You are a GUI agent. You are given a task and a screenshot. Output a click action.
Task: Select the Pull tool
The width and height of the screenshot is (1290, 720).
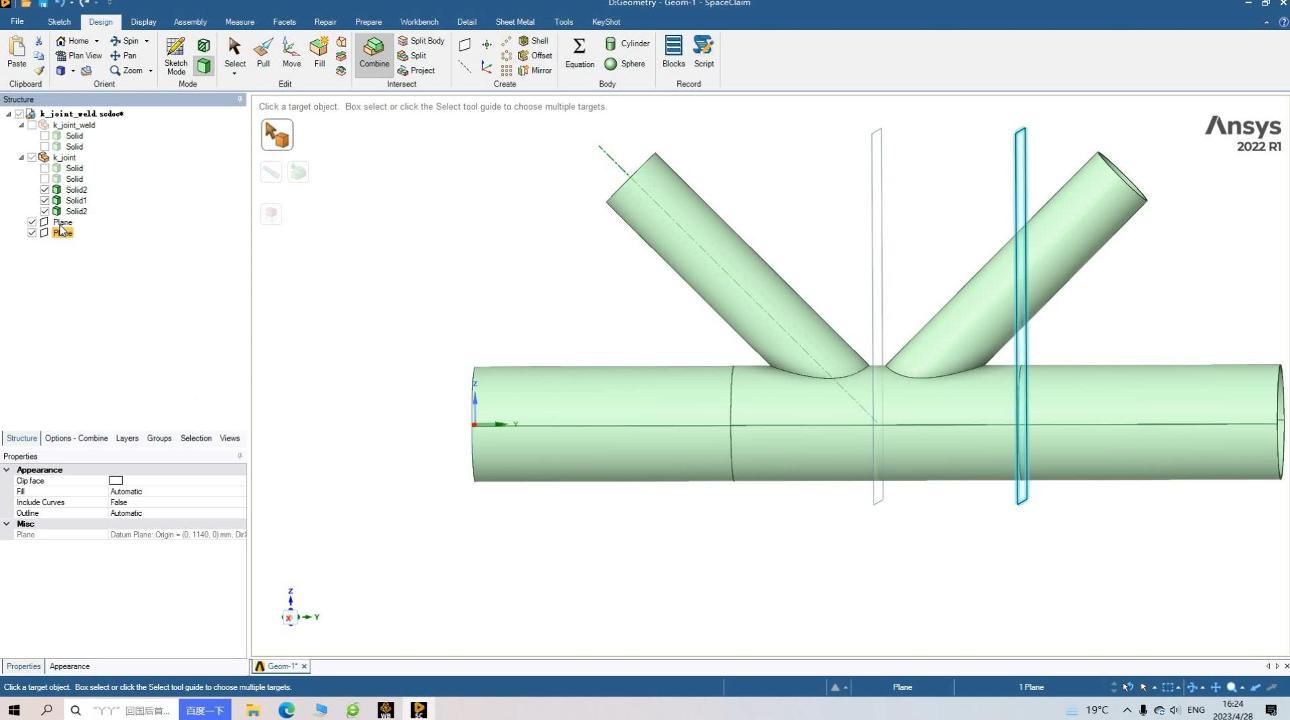[x=263, y=53]
